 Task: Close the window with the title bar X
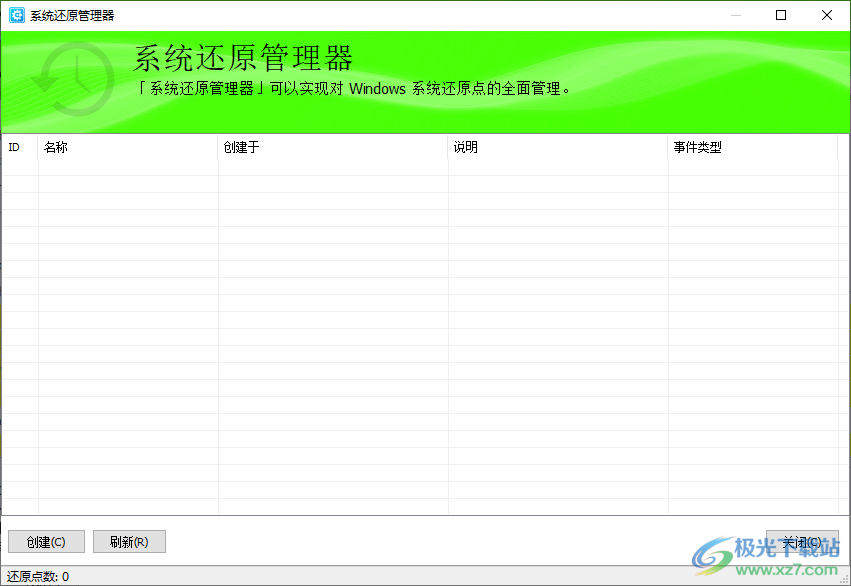tap(827, 15)
